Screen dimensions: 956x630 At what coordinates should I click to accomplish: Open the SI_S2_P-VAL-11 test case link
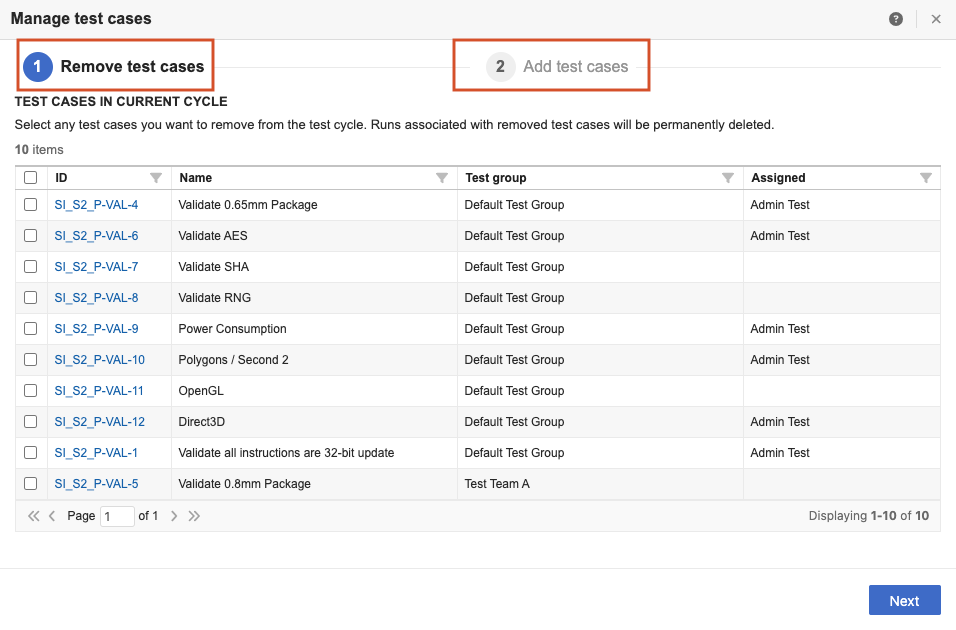99,391
